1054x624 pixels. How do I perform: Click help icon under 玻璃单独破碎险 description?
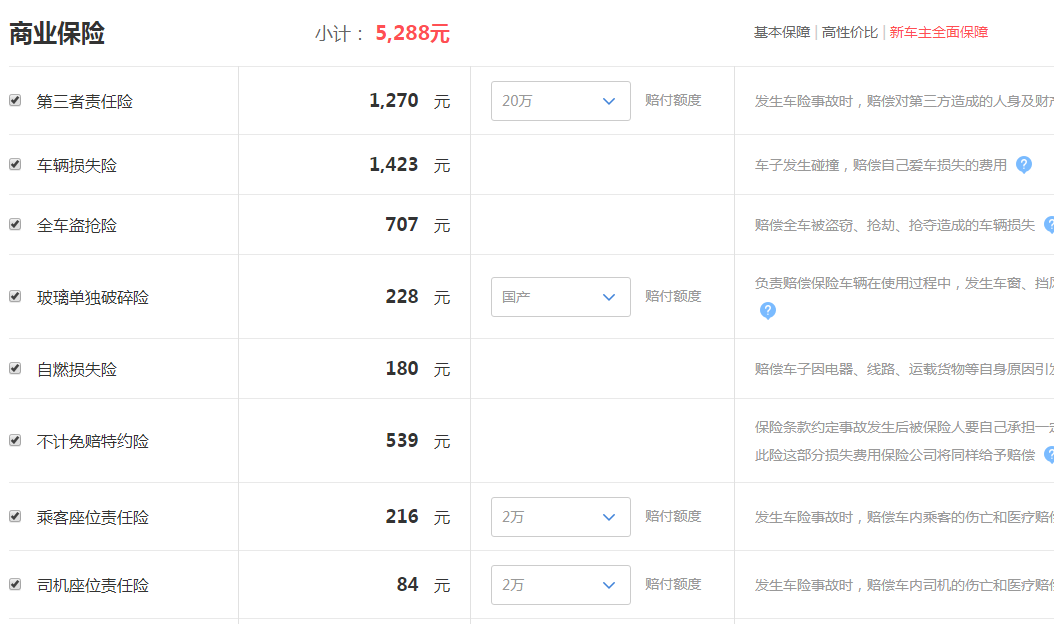click(767, 311)
